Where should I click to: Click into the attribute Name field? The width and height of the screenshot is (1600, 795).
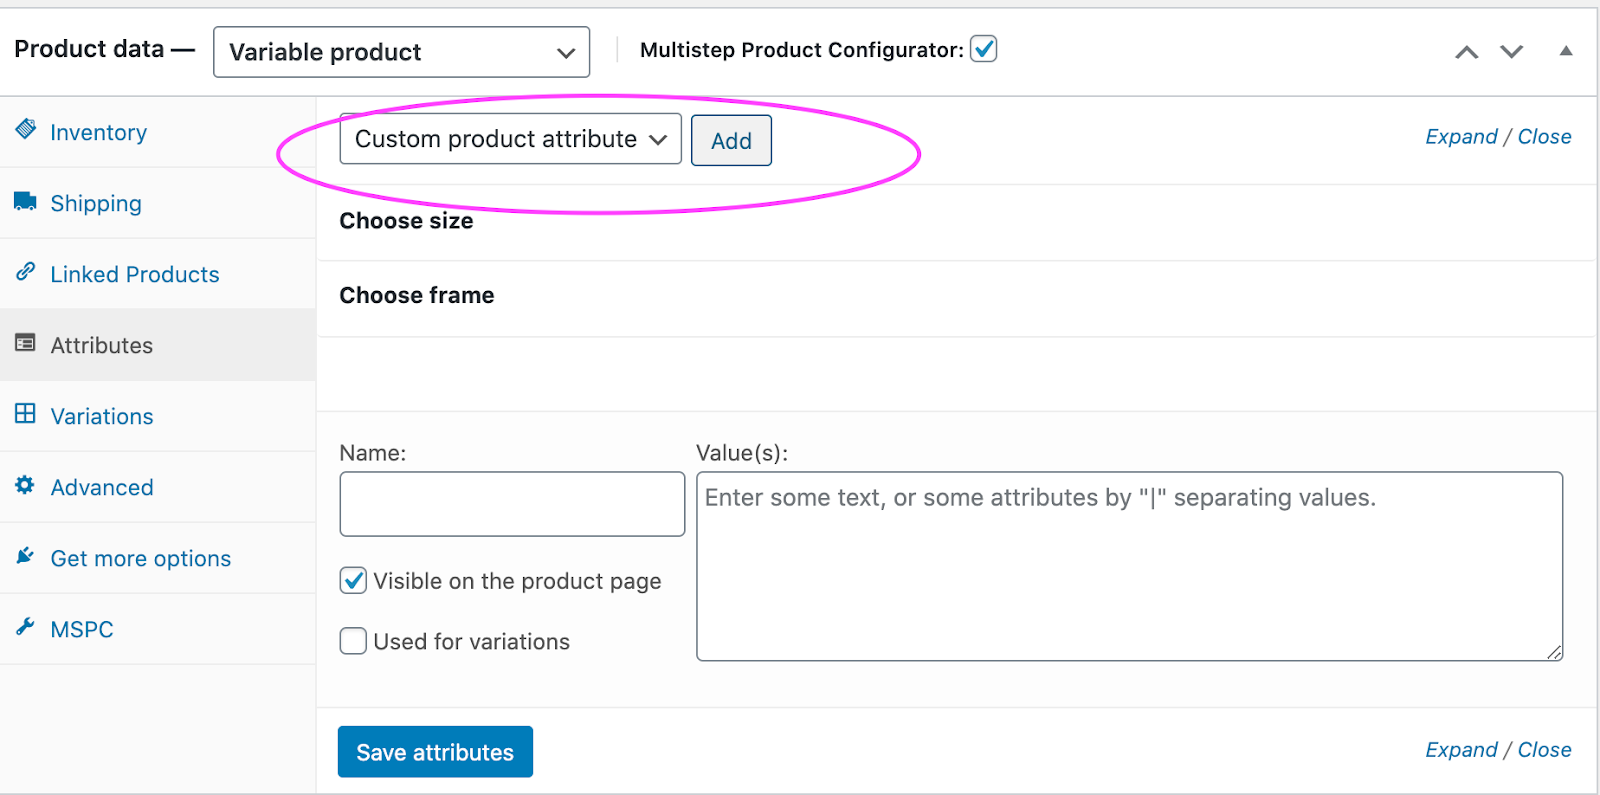[512, 504]
